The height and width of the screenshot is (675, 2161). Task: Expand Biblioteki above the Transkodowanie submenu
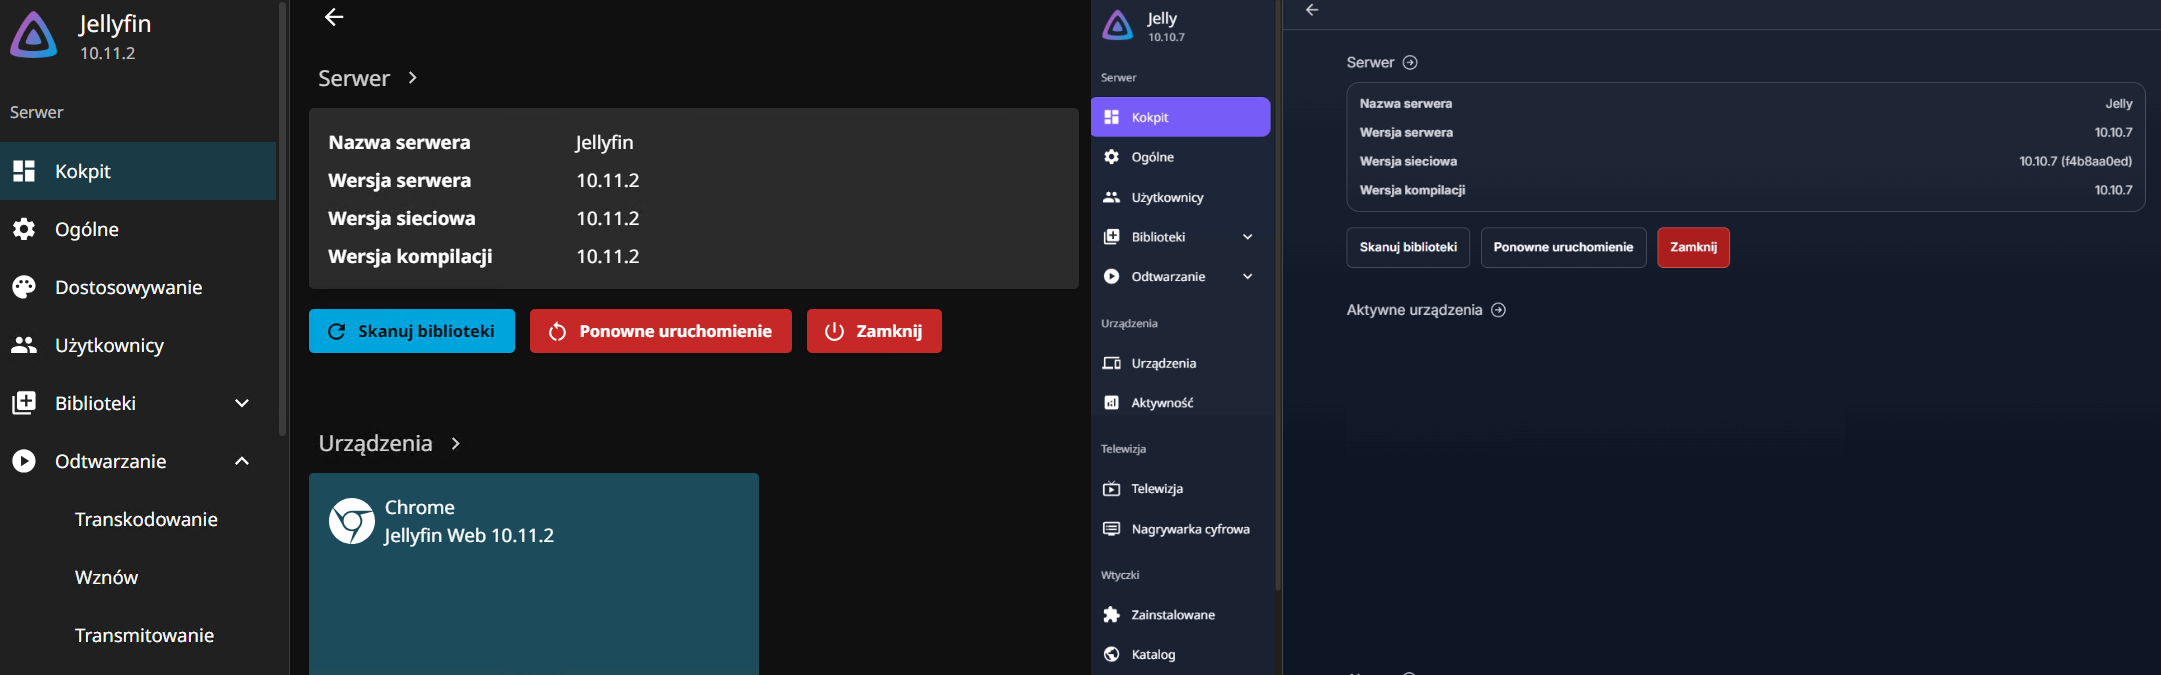point(242,403)
